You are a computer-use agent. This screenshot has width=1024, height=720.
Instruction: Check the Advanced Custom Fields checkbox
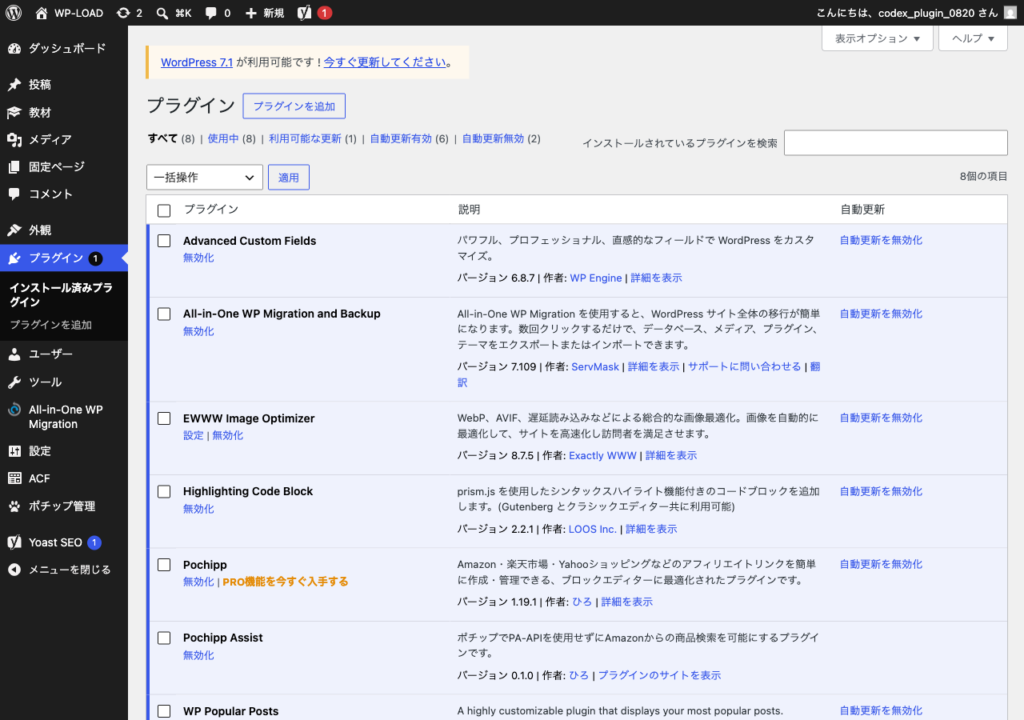pos(164,240)
